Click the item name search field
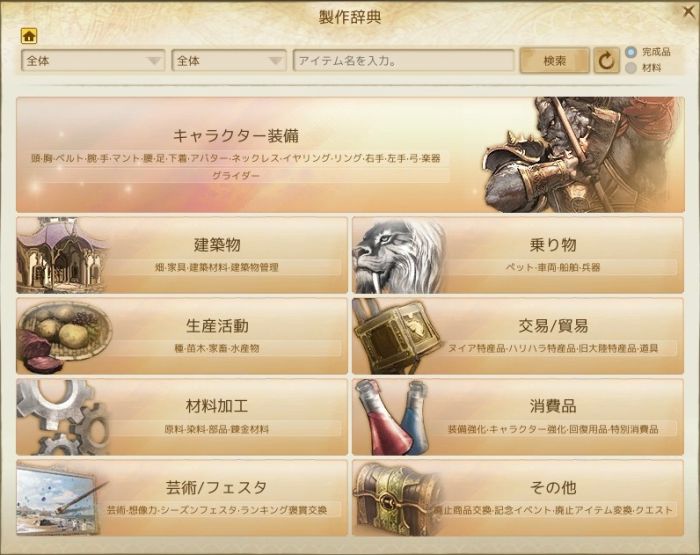Image resolution: width=700 pixels, height=555 pixels. (404, 60)
